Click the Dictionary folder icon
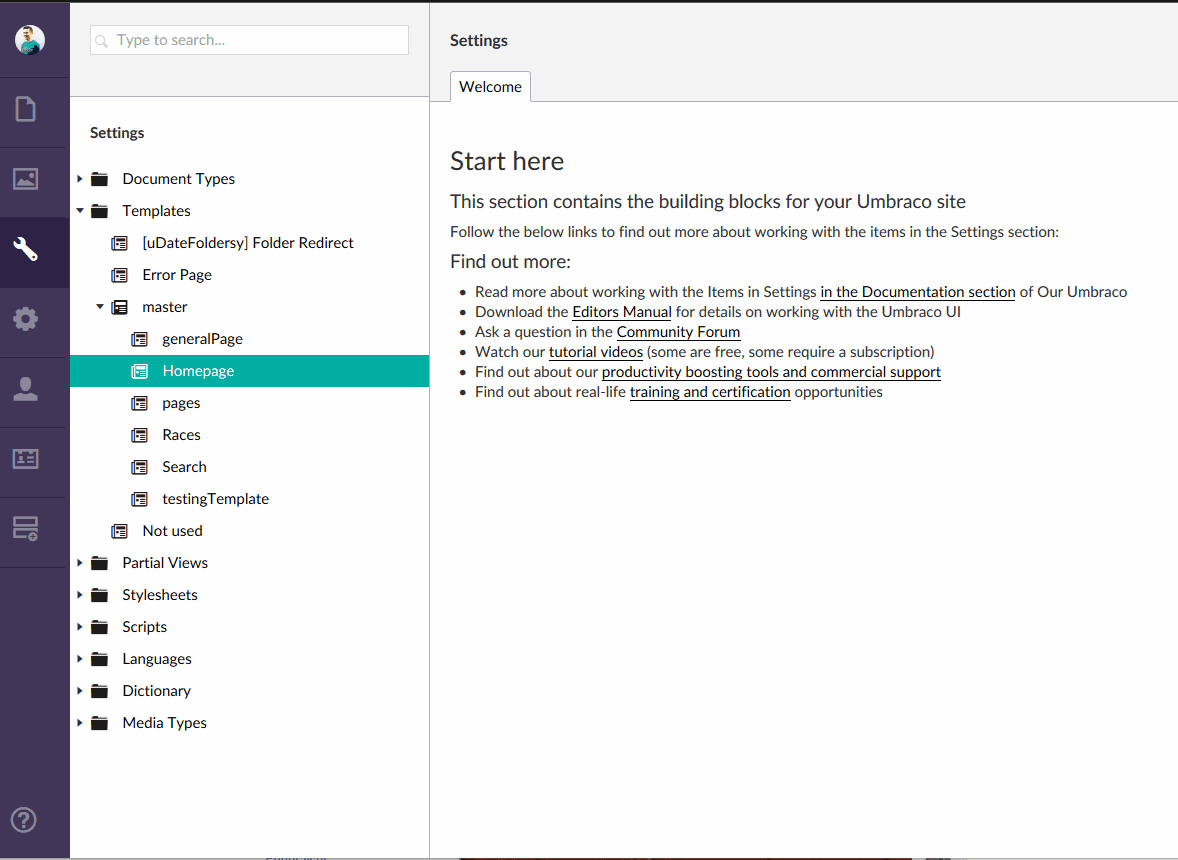Image resolution: width=1178 pixels, height=860 pixels. (99, 691)
